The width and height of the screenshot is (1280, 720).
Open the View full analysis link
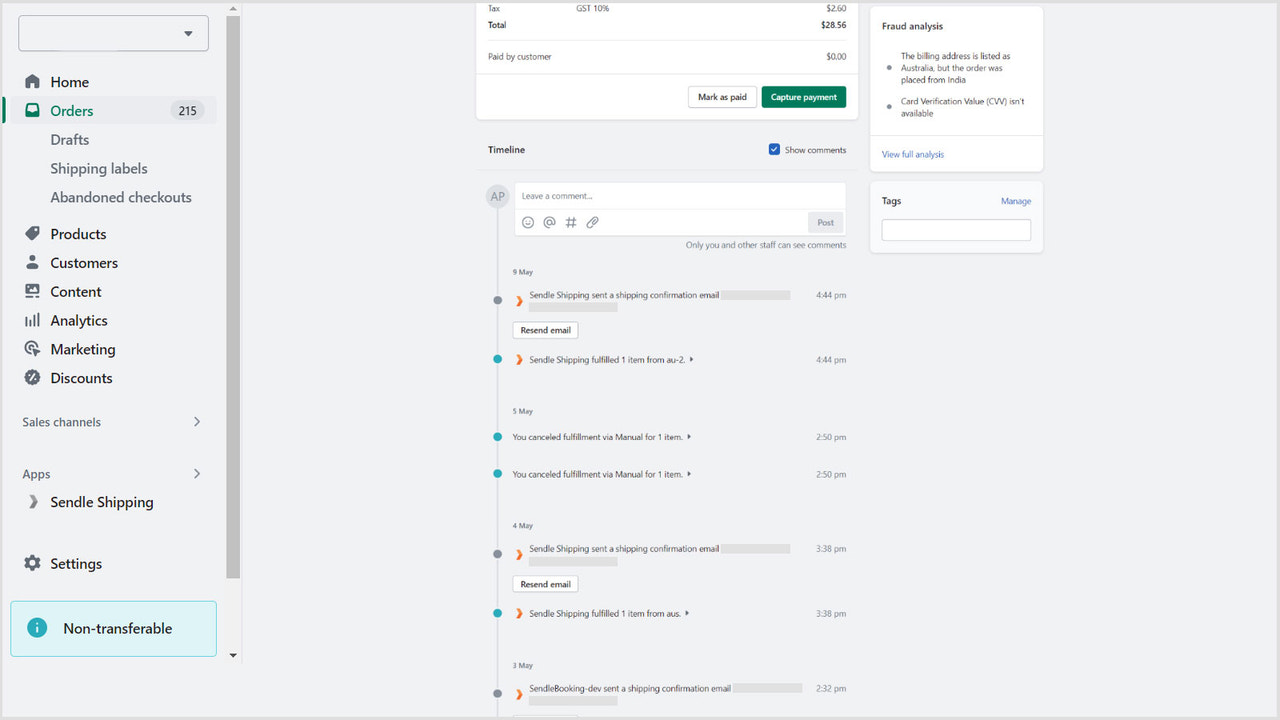click(x=912, y=153)
